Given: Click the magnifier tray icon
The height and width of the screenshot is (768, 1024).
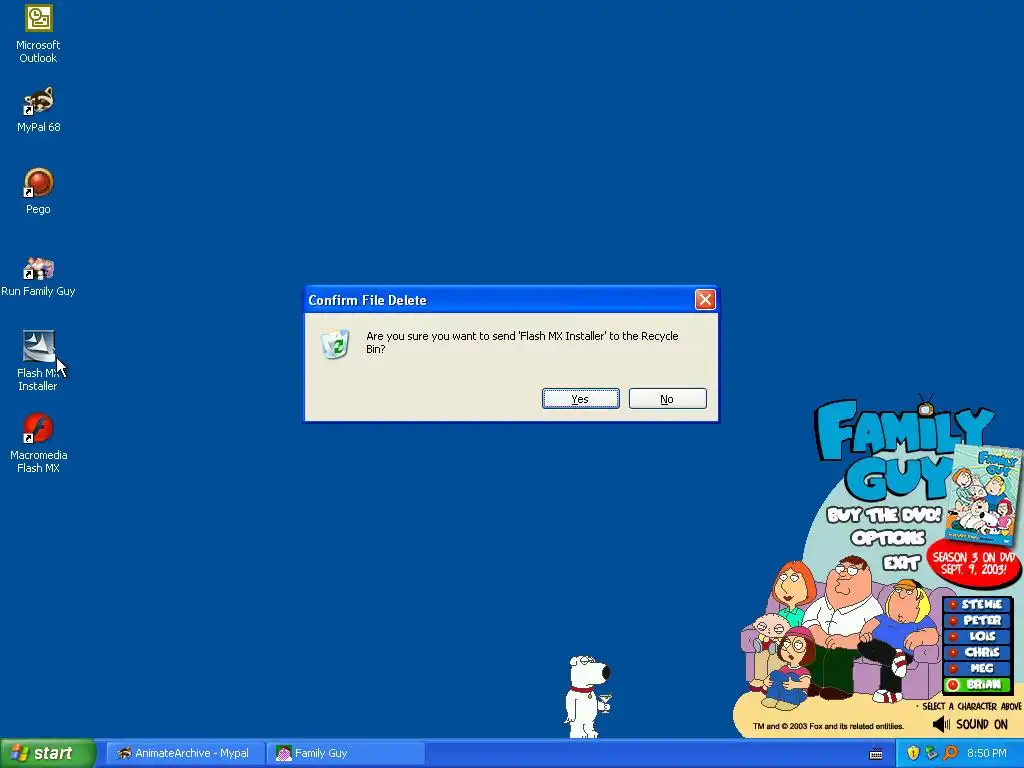Looking at the screenshot, I should (x=950, y=753).
